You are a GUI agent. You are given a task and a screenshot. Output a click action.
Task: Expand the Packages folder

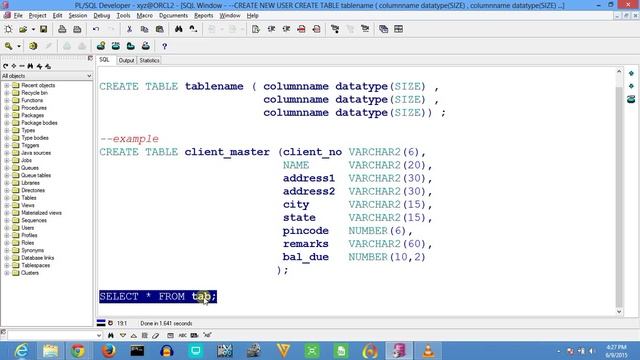tap(7, 116)
